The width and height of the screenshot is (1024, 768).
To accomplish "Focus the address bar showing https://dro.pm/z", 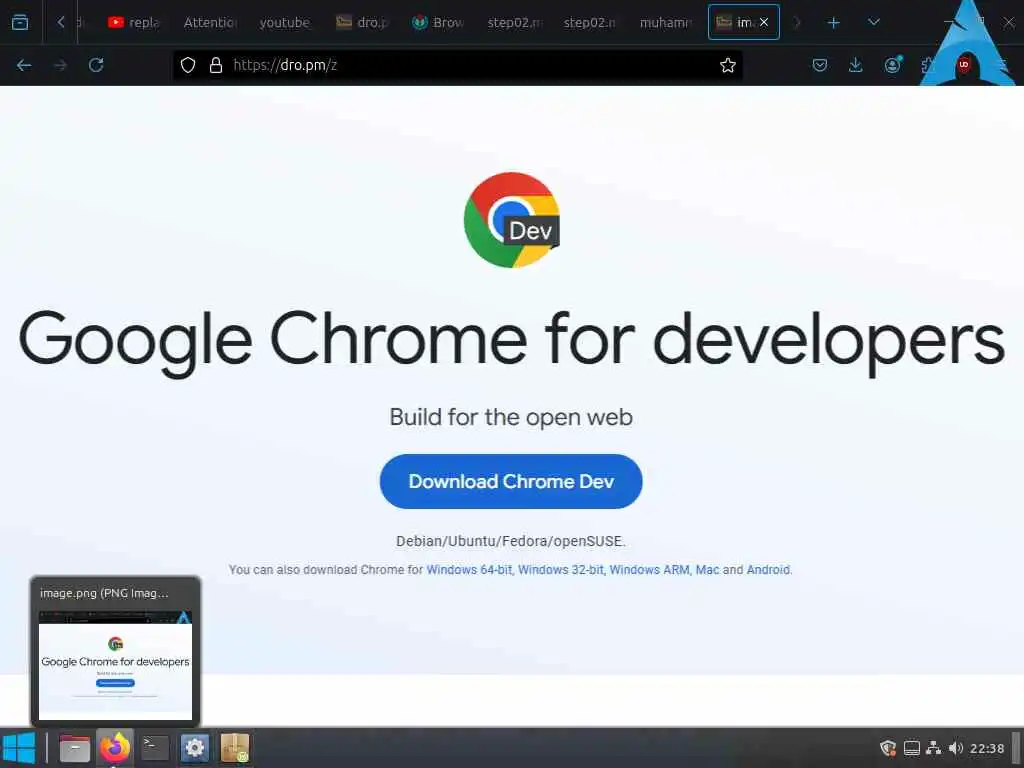I will coord(457,65).
